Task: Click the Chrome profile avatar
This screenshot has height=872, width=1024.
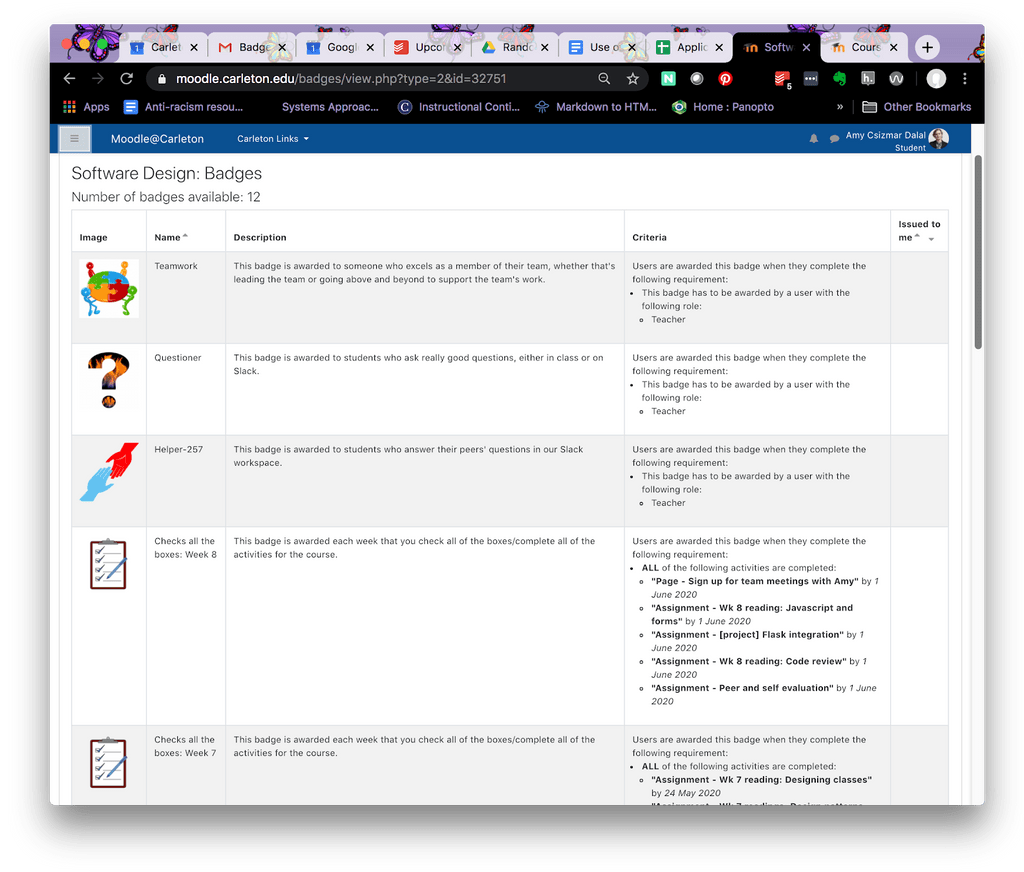Action: pos(936,78)
